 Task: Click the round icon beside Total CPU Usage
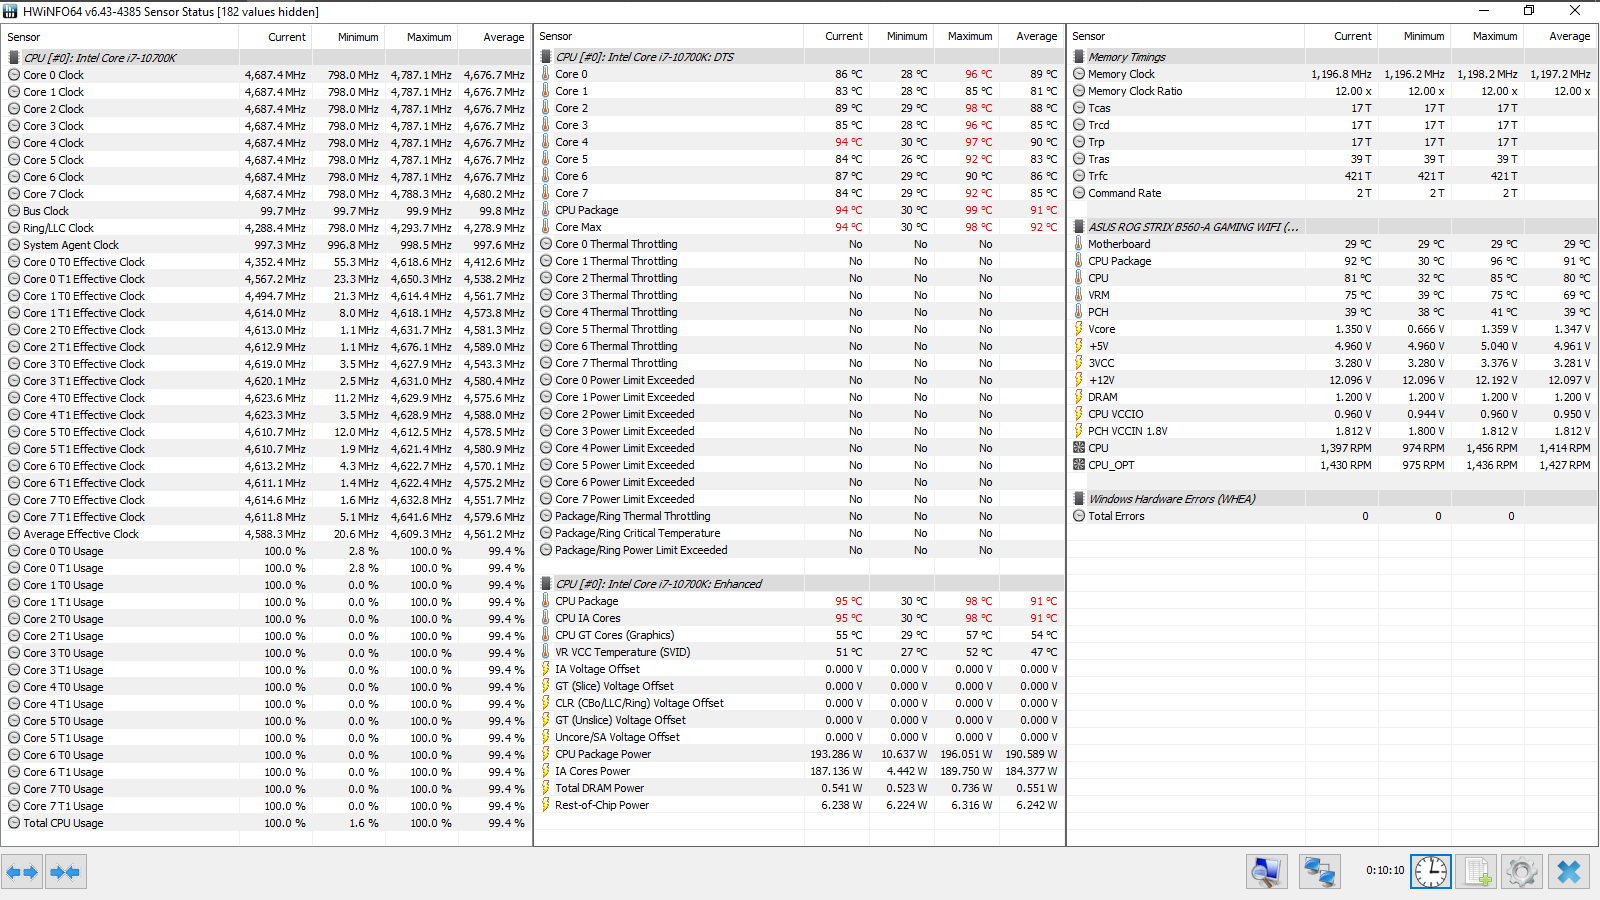point(14,823)
